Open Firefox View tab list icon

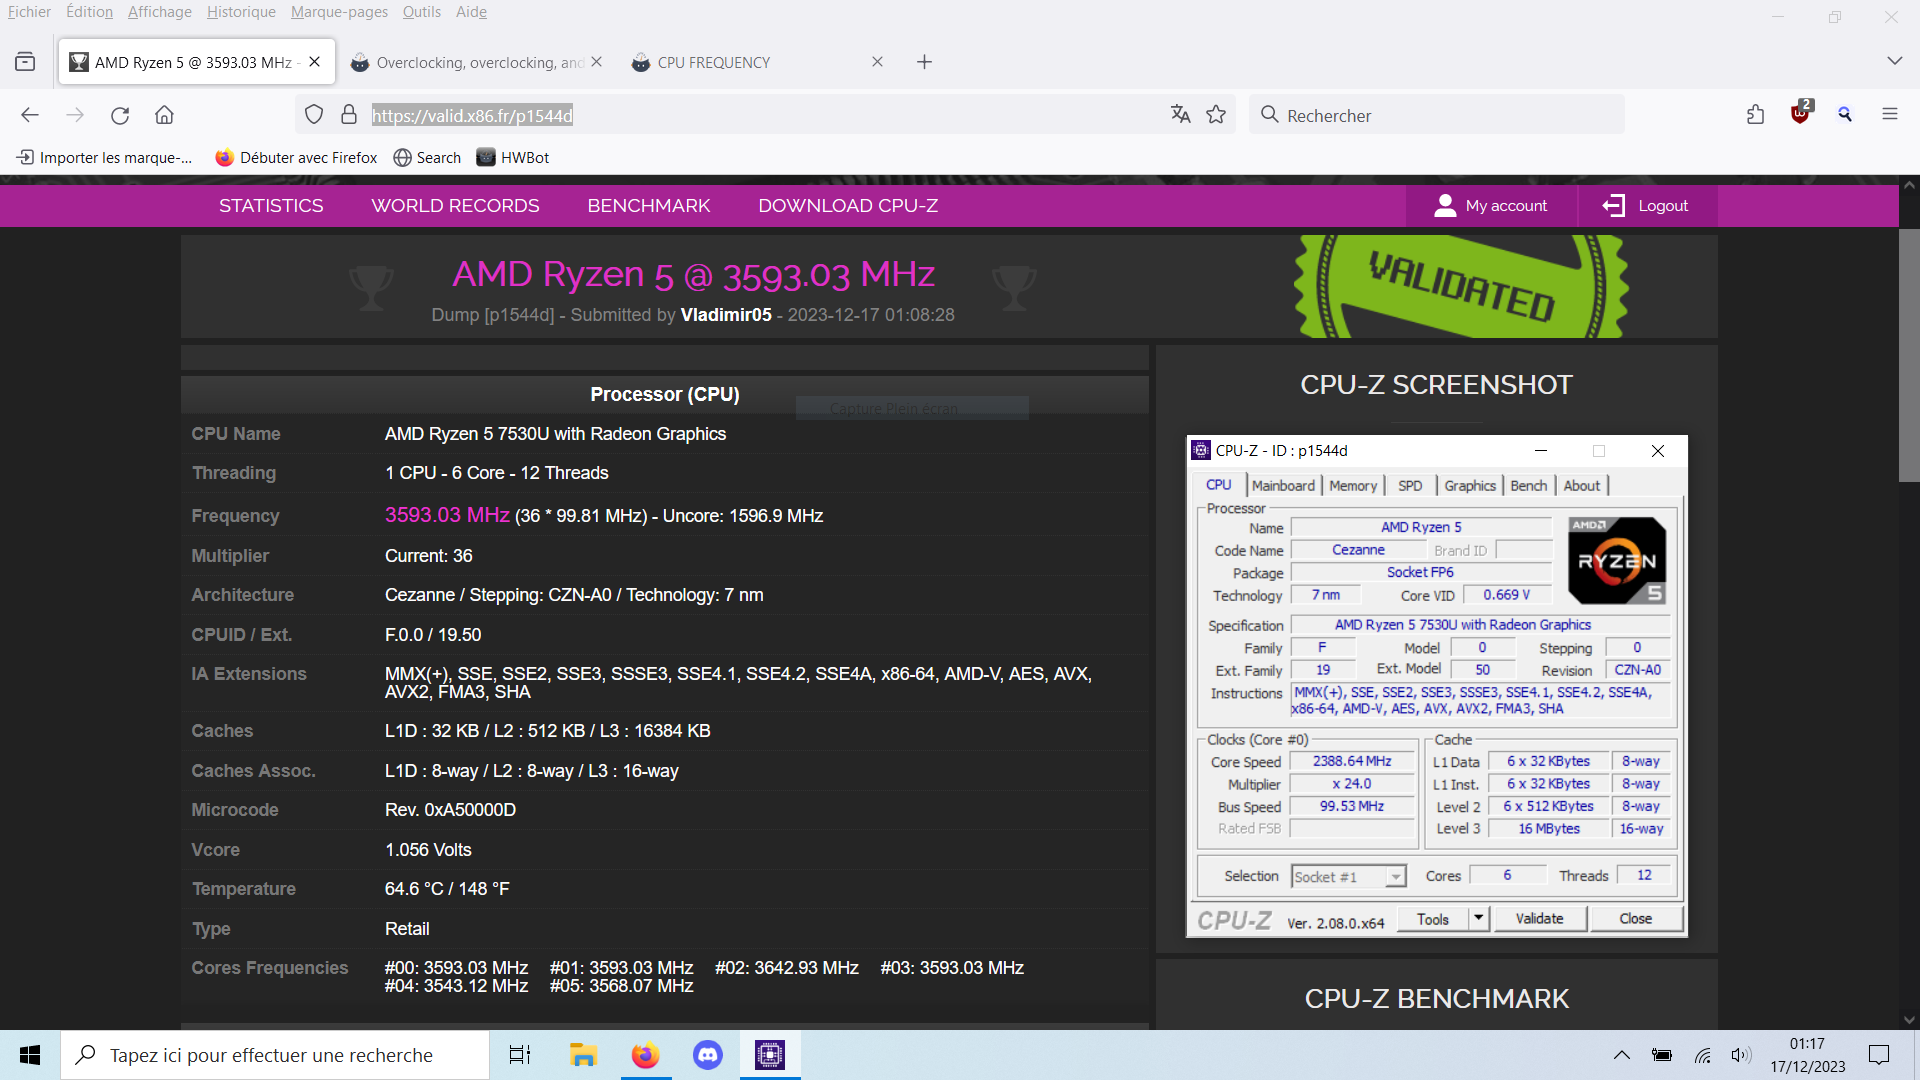tap(25, 62)
